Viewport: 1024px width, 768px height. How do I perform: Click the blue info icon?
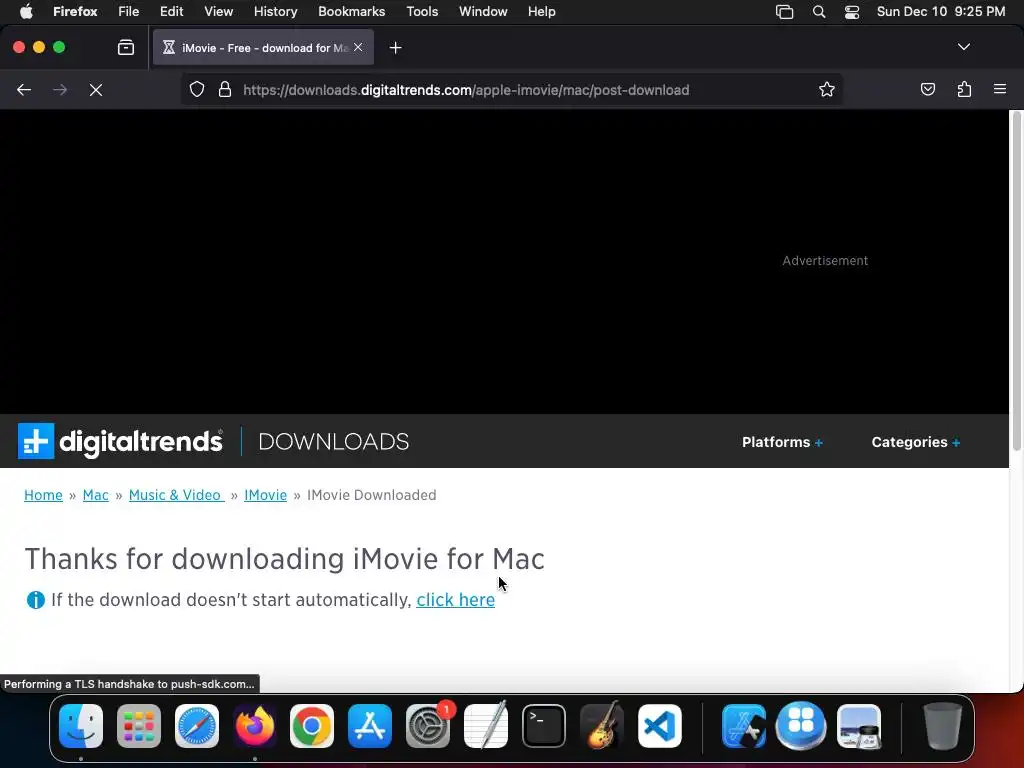coord(35,600)
